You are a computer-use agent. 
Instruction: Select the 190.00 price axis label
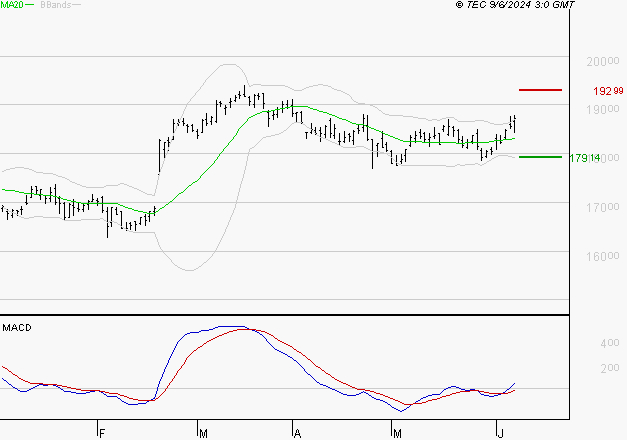[x=603, y=110]
